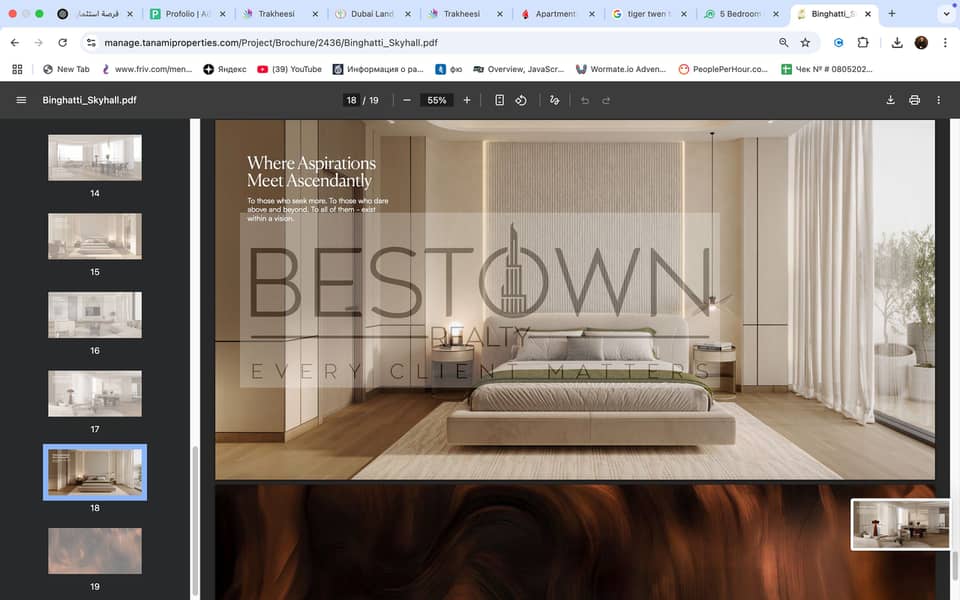Select the Binghatti_S tab
The image size is (960, 600).
click(832, 13)
